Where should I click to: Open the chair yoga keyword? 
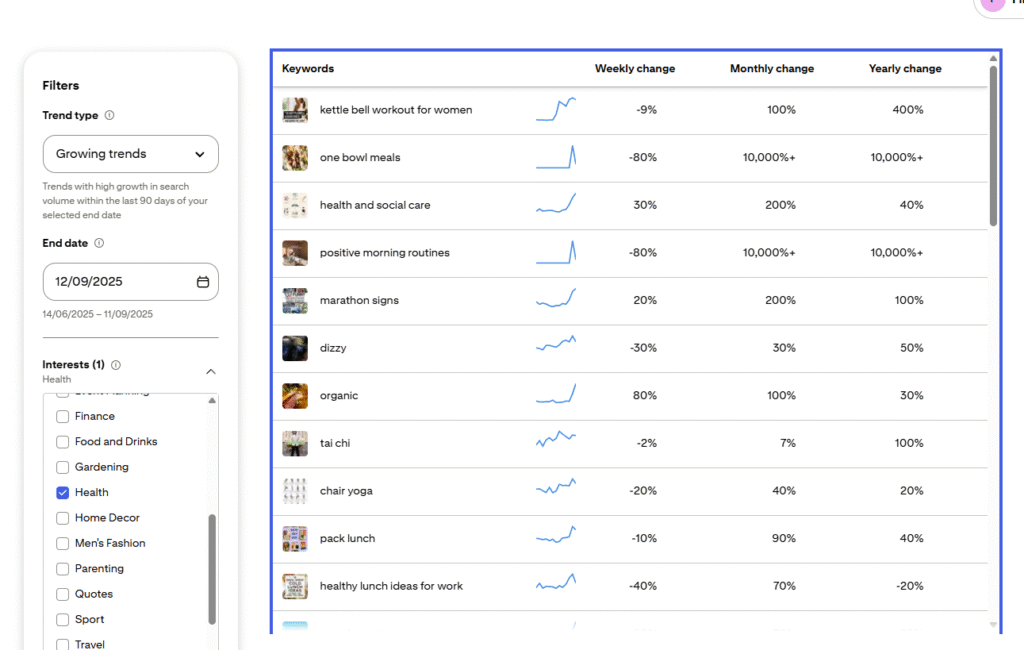coord(346,491)
